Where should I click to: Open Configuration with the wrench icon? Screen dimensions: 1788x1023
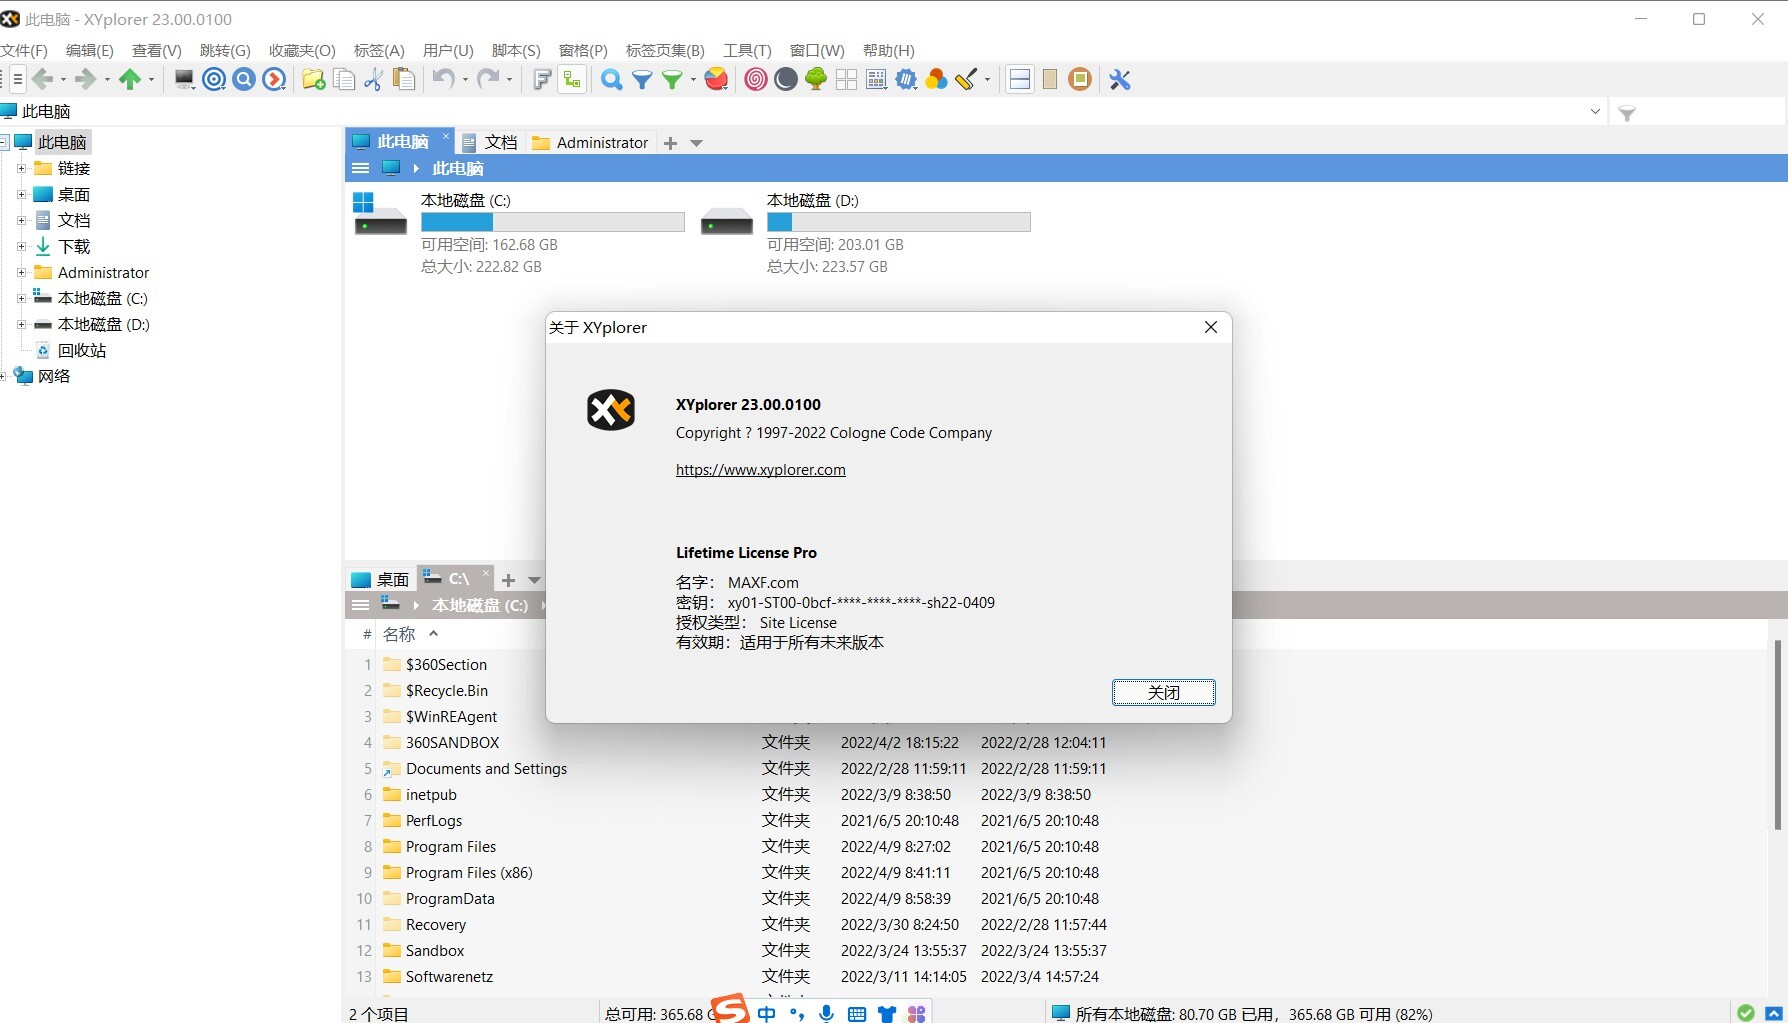1120,80
